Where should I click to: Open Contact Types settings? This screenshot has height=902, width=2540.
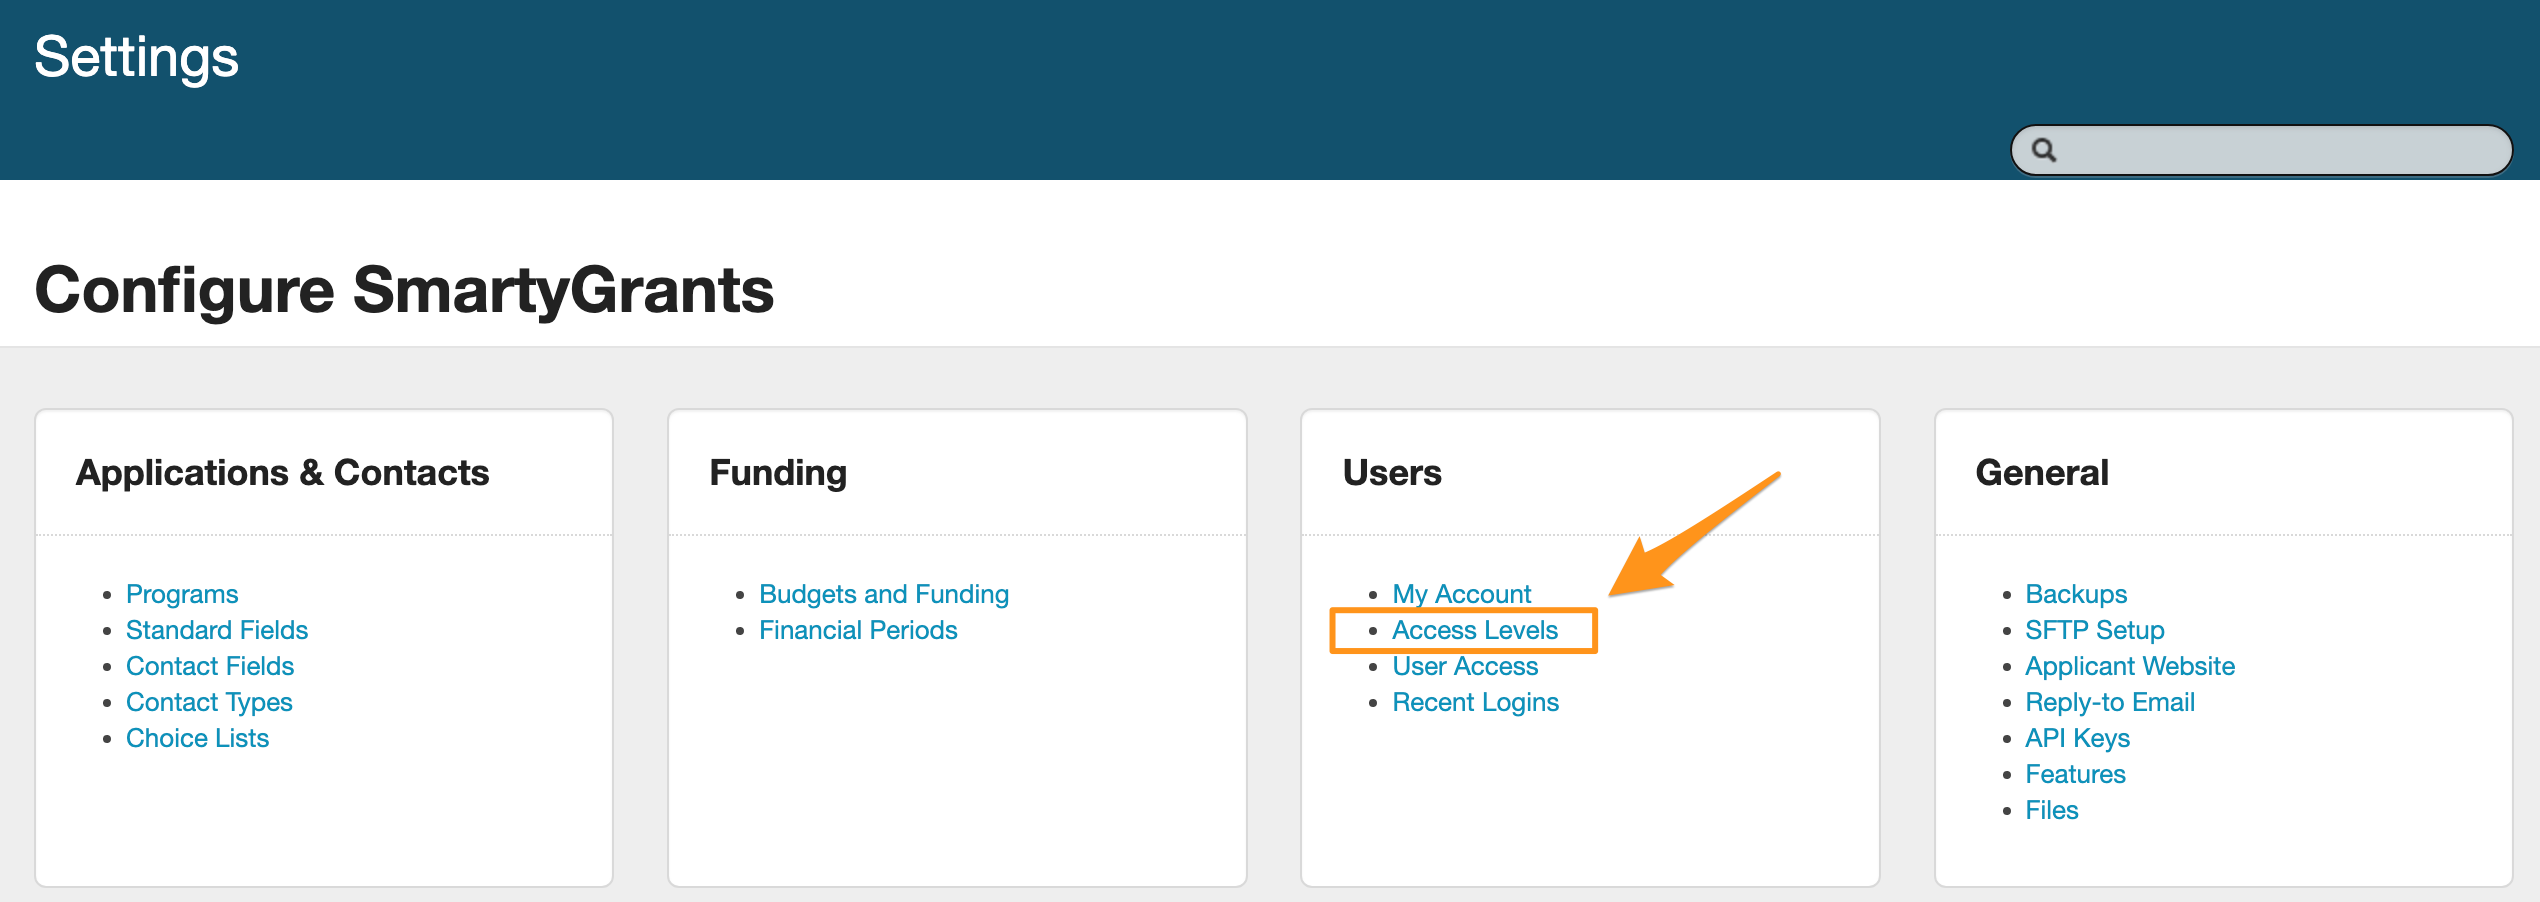pyautogui.click(x=209, y=702)
